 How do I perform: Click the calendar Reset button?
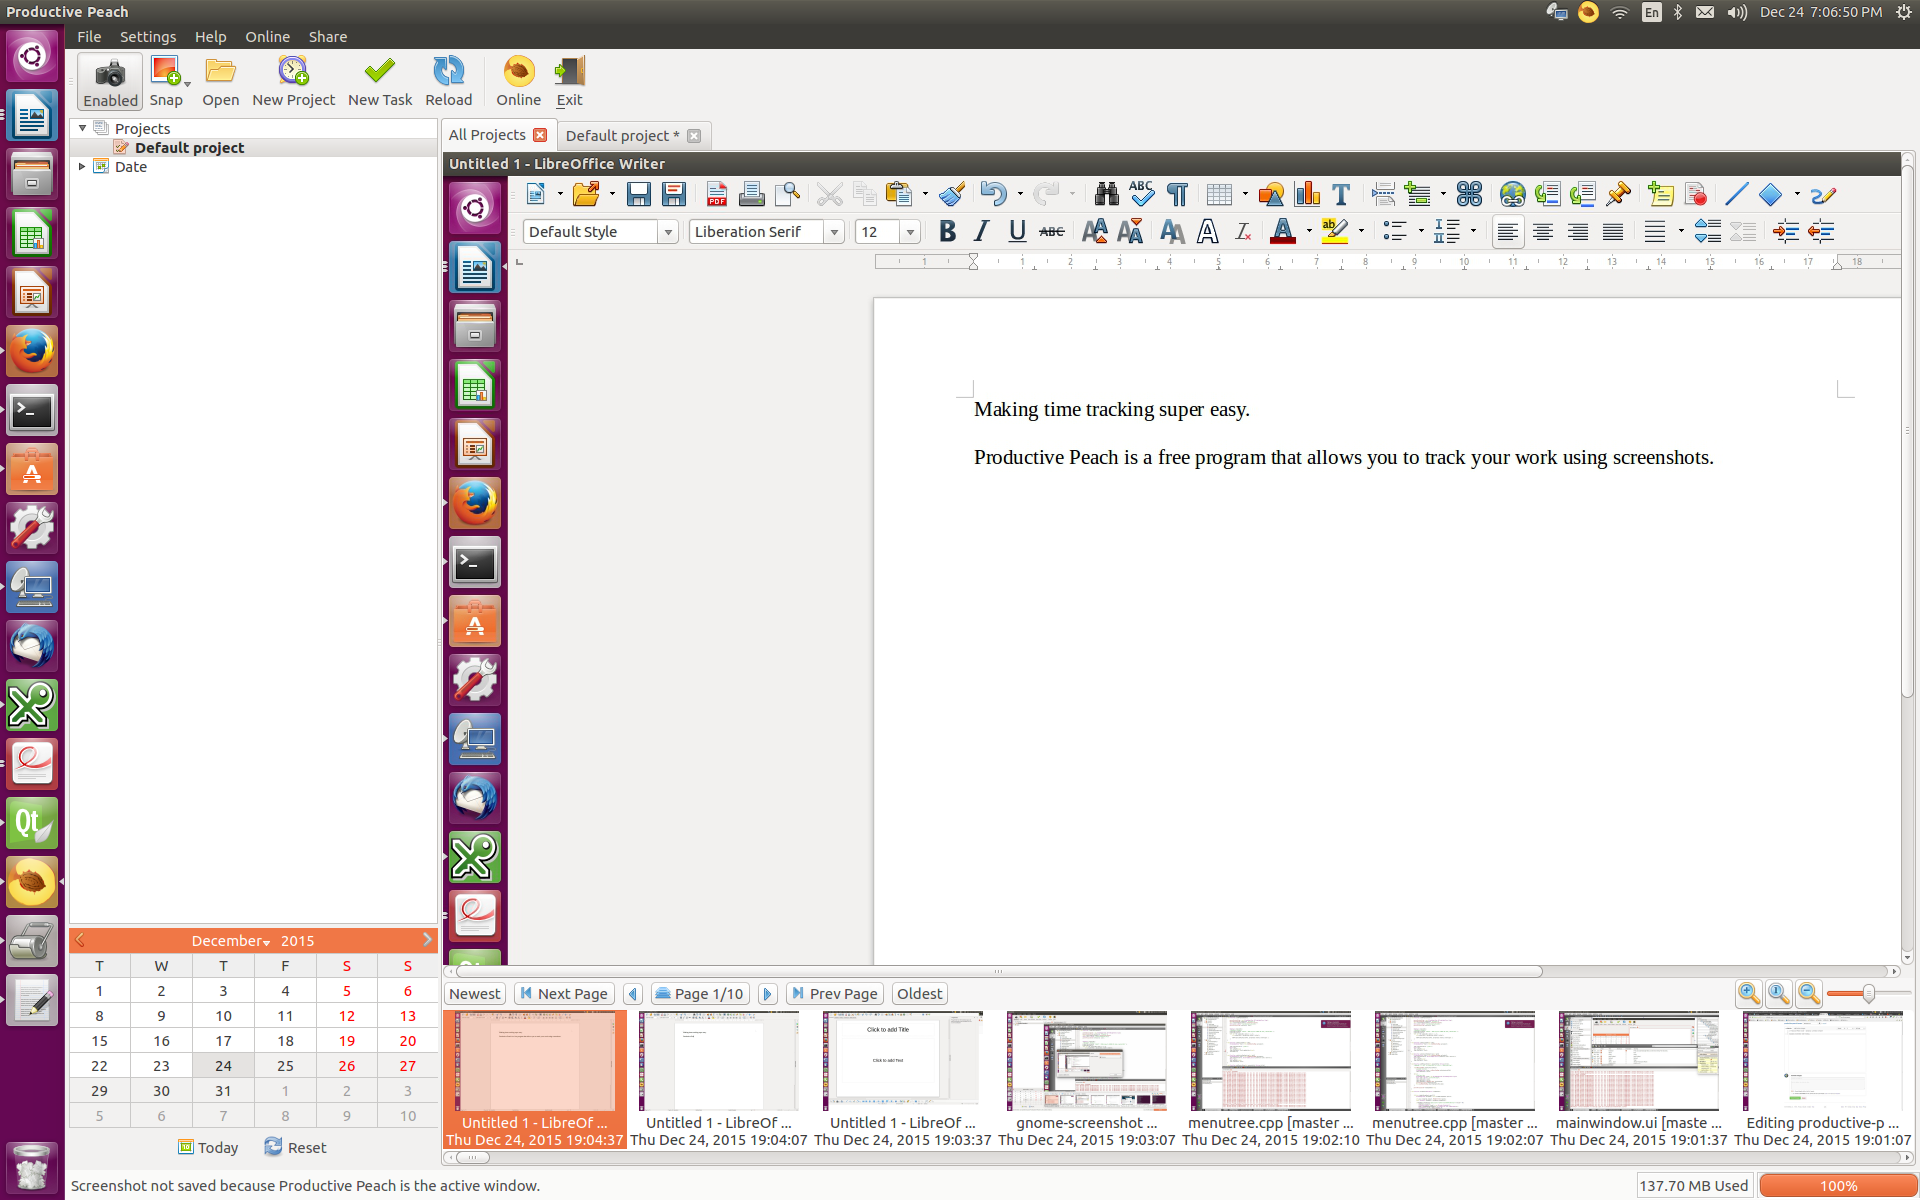coord(296,1147)
